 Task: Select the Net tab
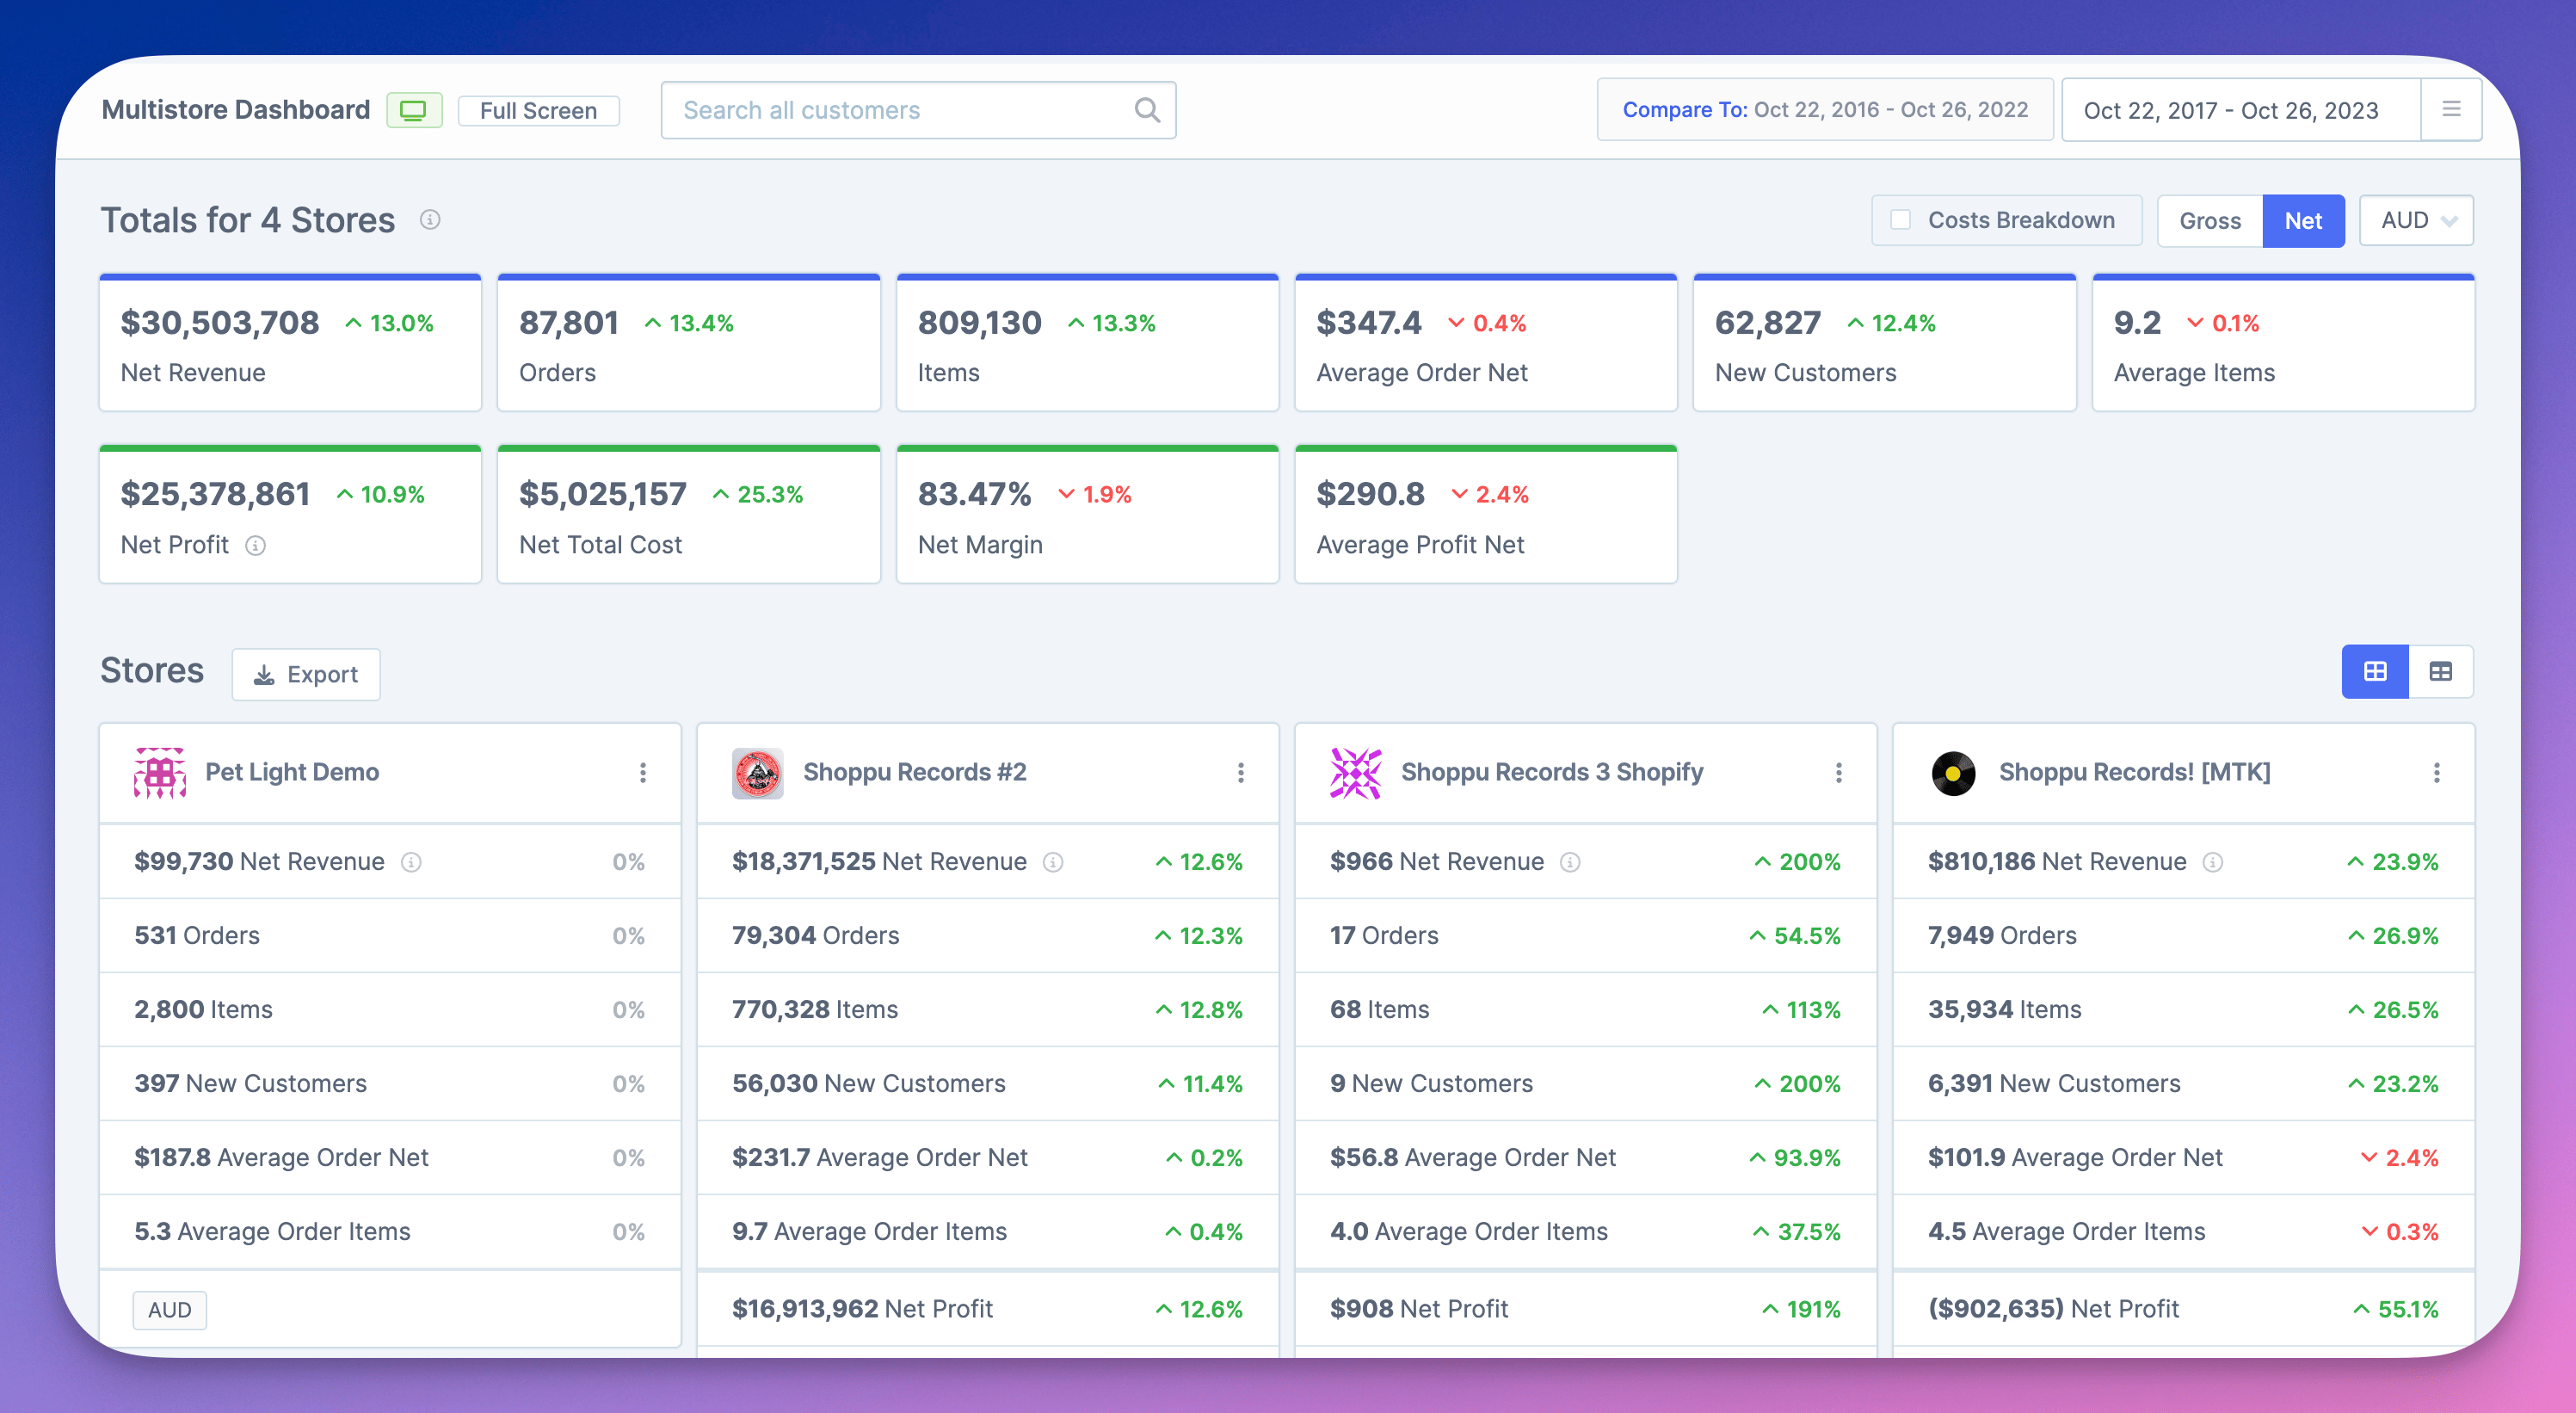(x=2304, y=220)
